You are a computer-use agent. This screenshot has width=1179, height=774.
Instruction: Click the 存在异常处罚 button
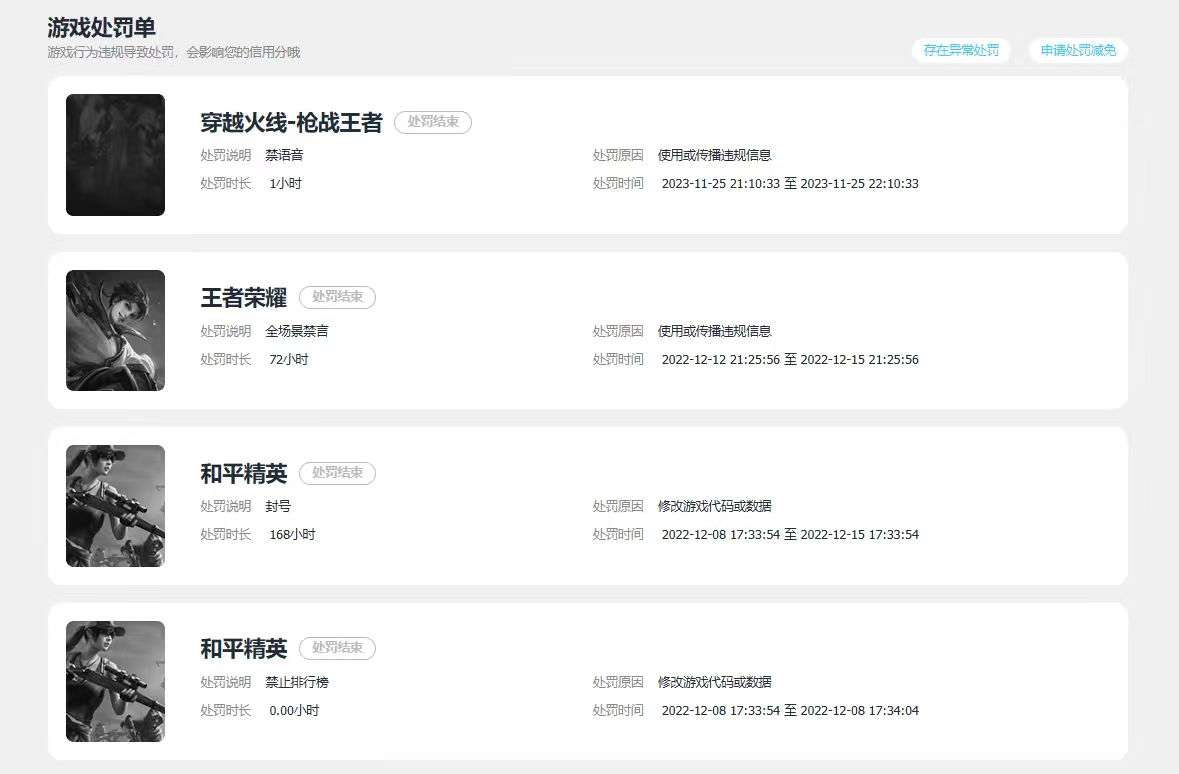[x=961, y=50]
